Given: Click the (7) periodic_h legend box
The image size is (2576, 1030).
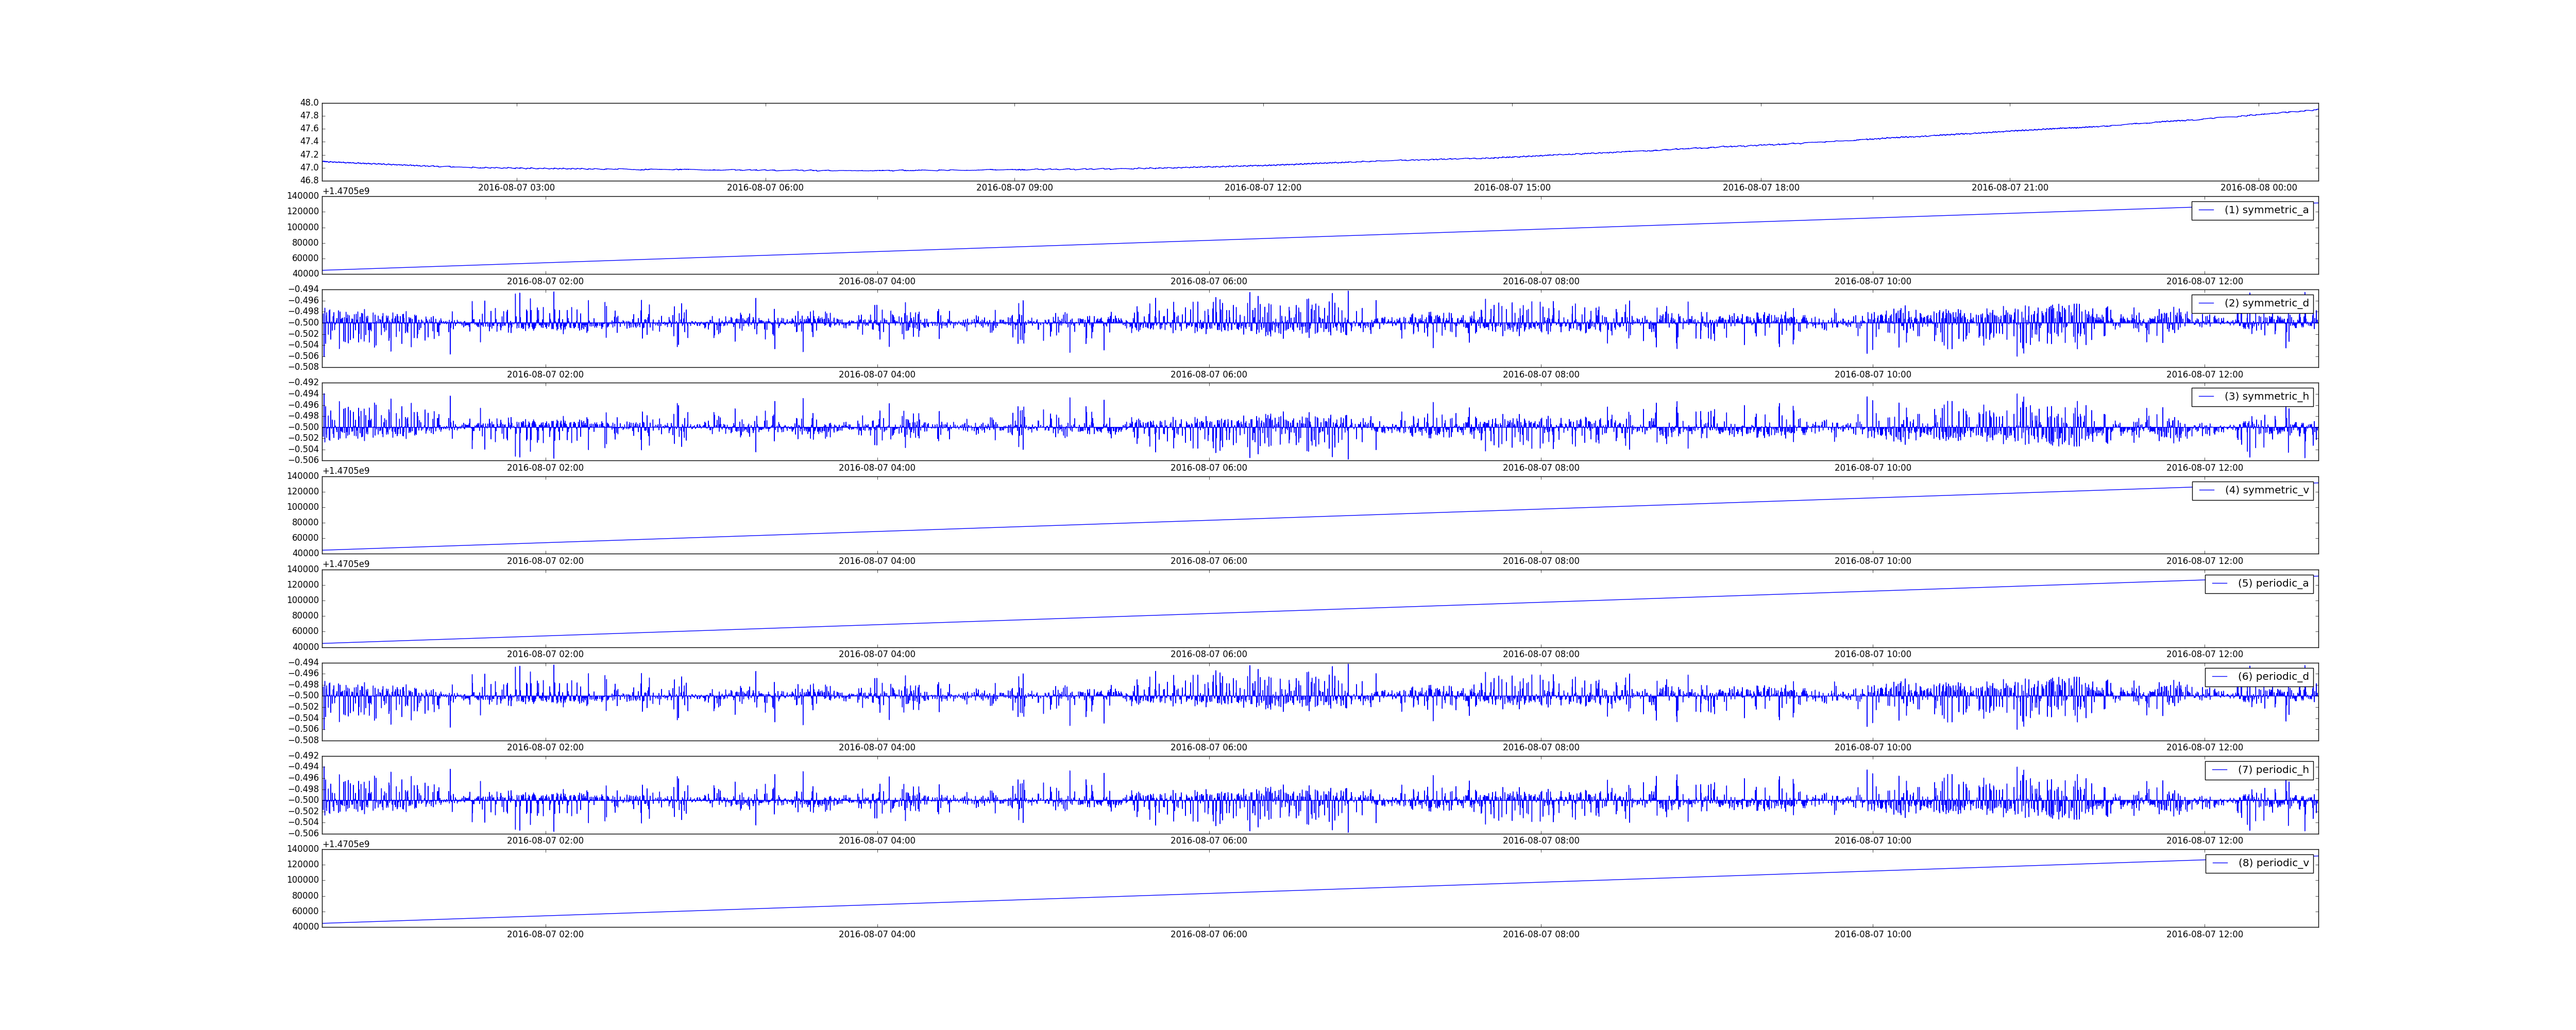Looking at the screenshot, I should tap(2259, 770).
